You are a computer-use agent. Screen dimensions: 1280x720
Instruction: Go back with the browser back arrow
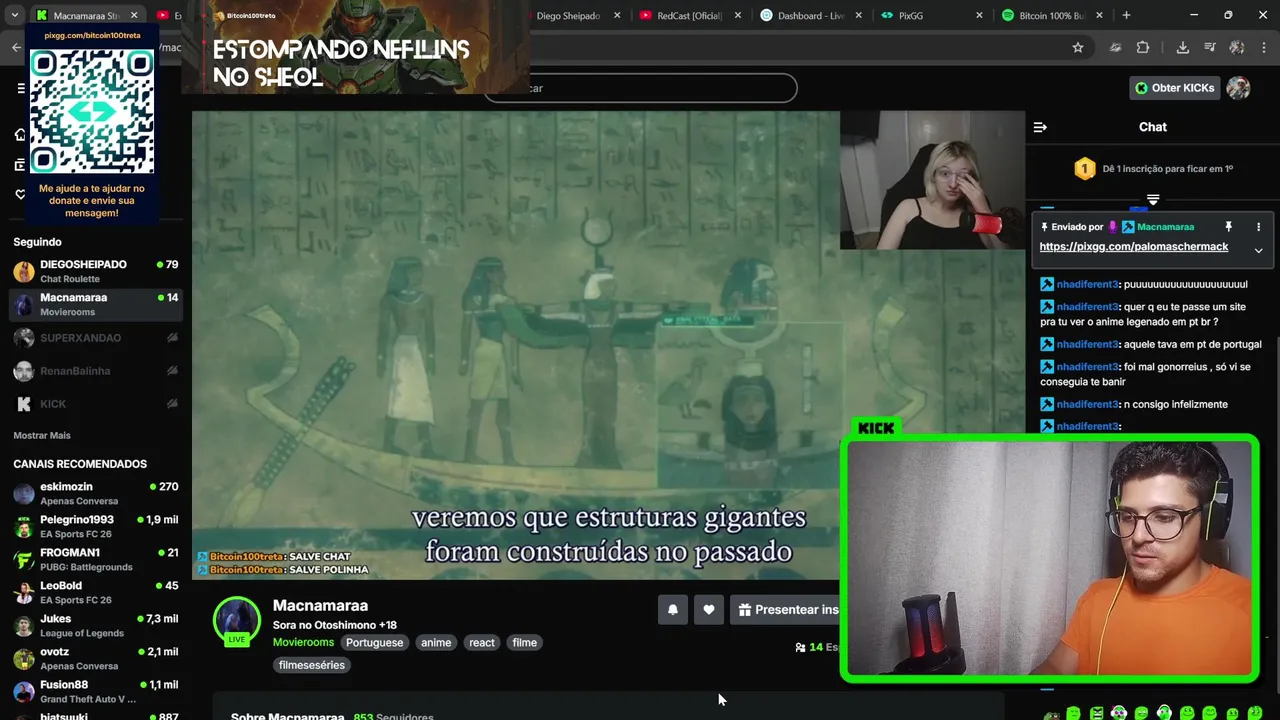[16, 47]
